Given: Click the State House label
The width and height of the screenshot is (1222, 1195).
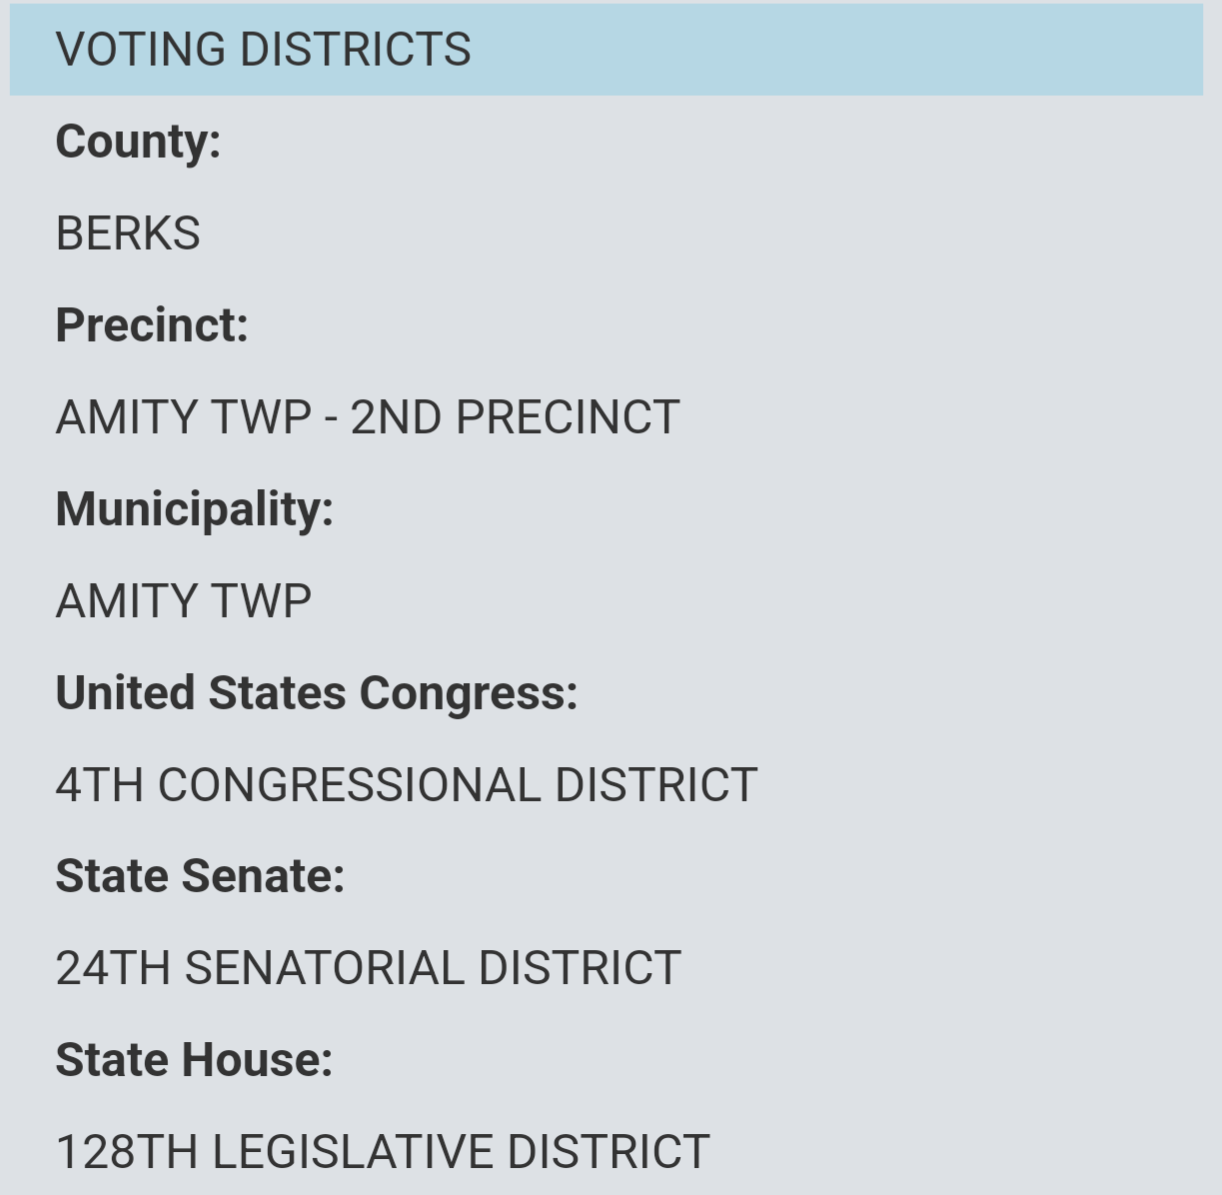Looking at the screenshot, I should pyautogui.click(x=194, y=1060).
